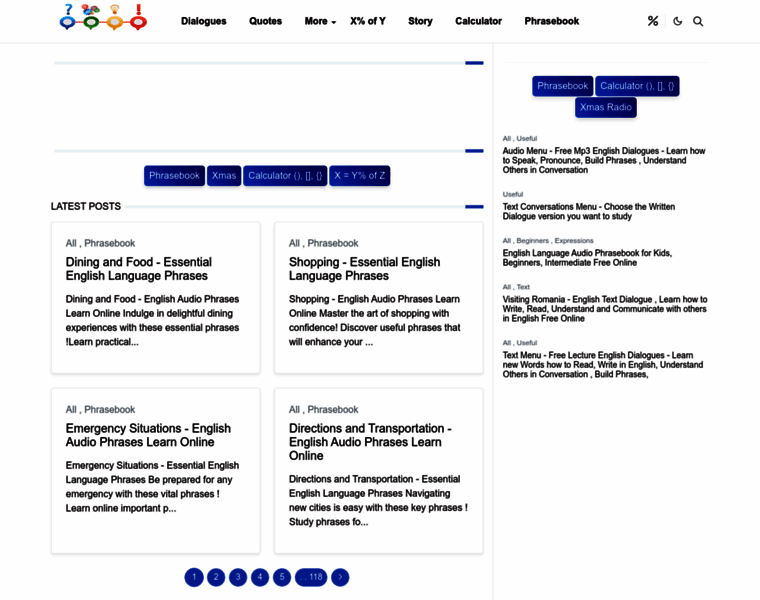Open the search magnifier icon
The width and height of the screenshot is (760, 600).
698,21
